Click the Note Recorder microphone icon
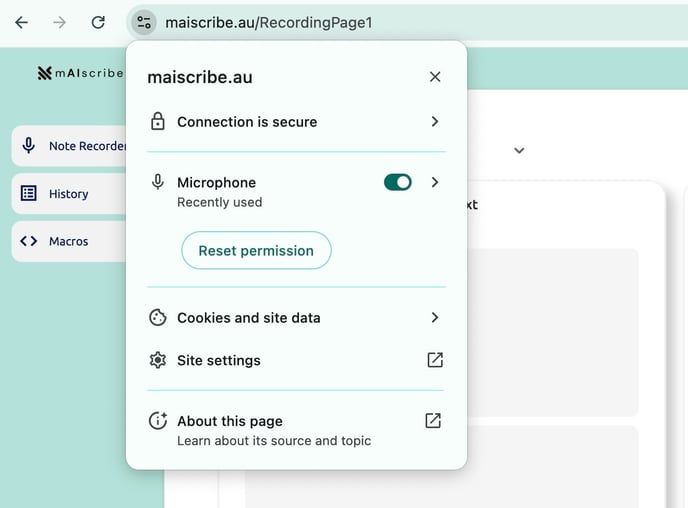Image resolution: width=688 pixels, height=508 pixels. pos(29,145)
